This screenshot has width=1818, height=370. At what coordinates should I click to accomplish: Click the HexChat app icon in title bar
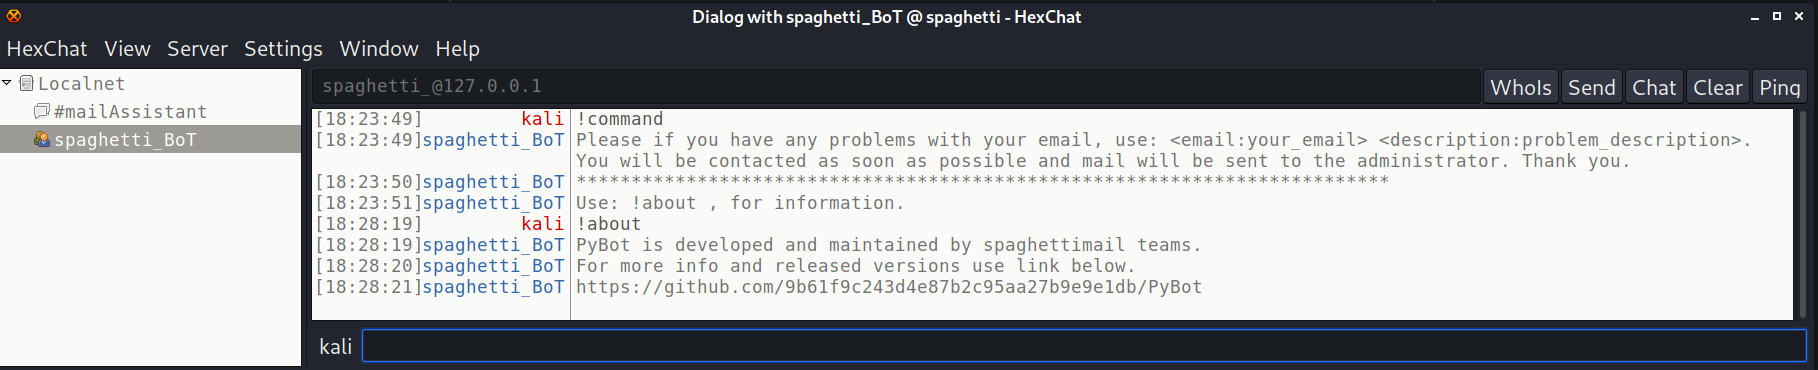14,15
